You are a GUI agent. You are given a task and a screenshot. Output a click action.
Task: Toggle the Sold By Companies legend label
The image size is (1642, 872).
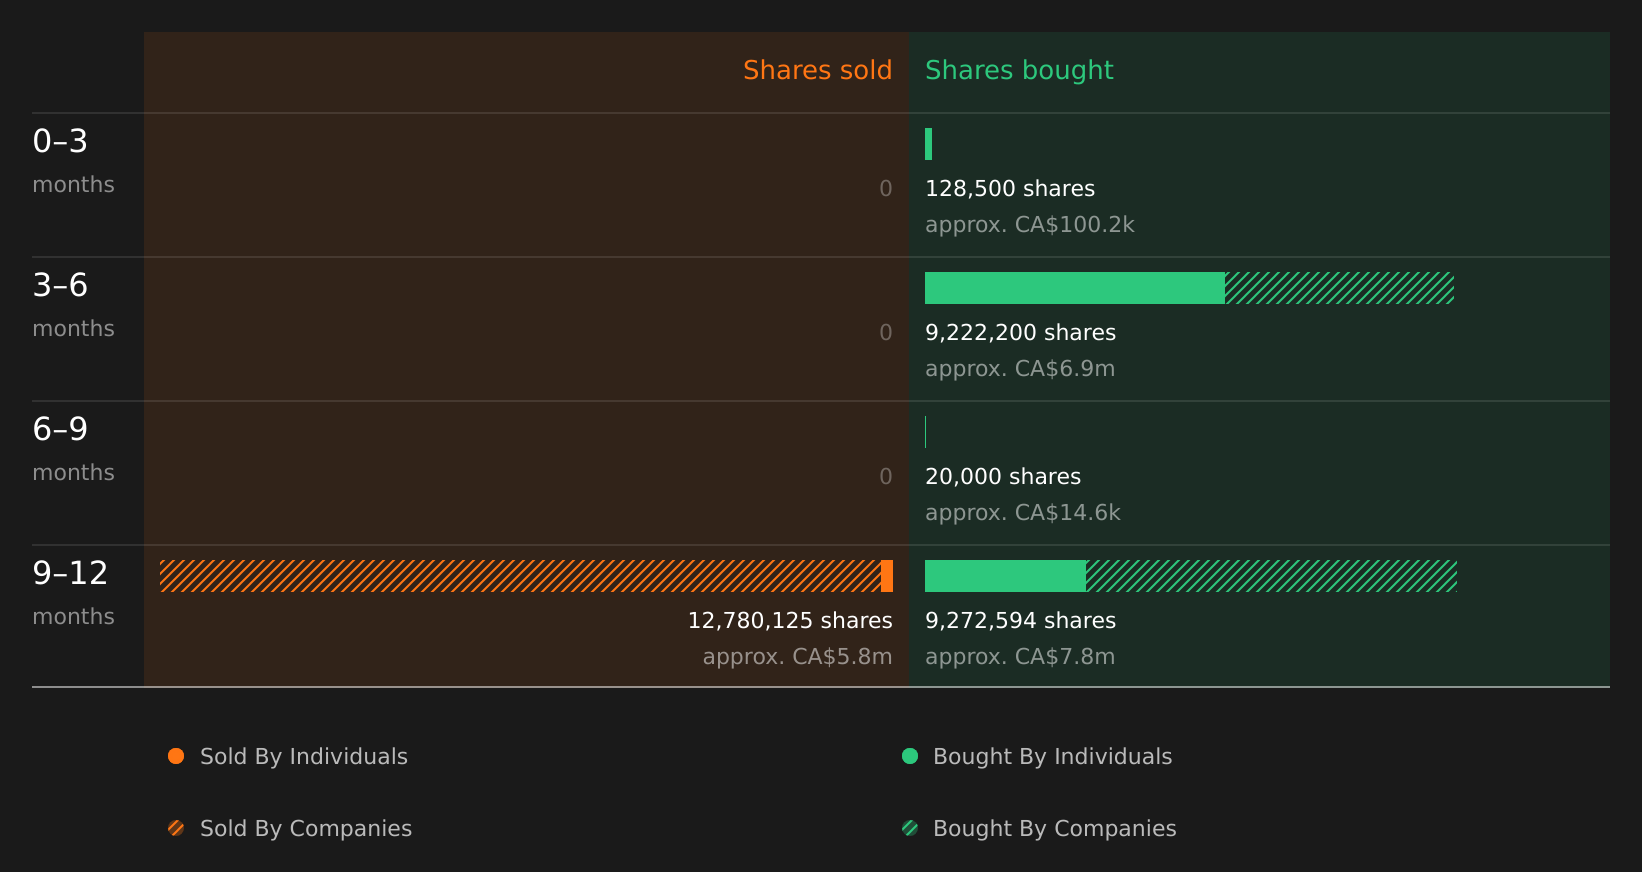(306, 829)
